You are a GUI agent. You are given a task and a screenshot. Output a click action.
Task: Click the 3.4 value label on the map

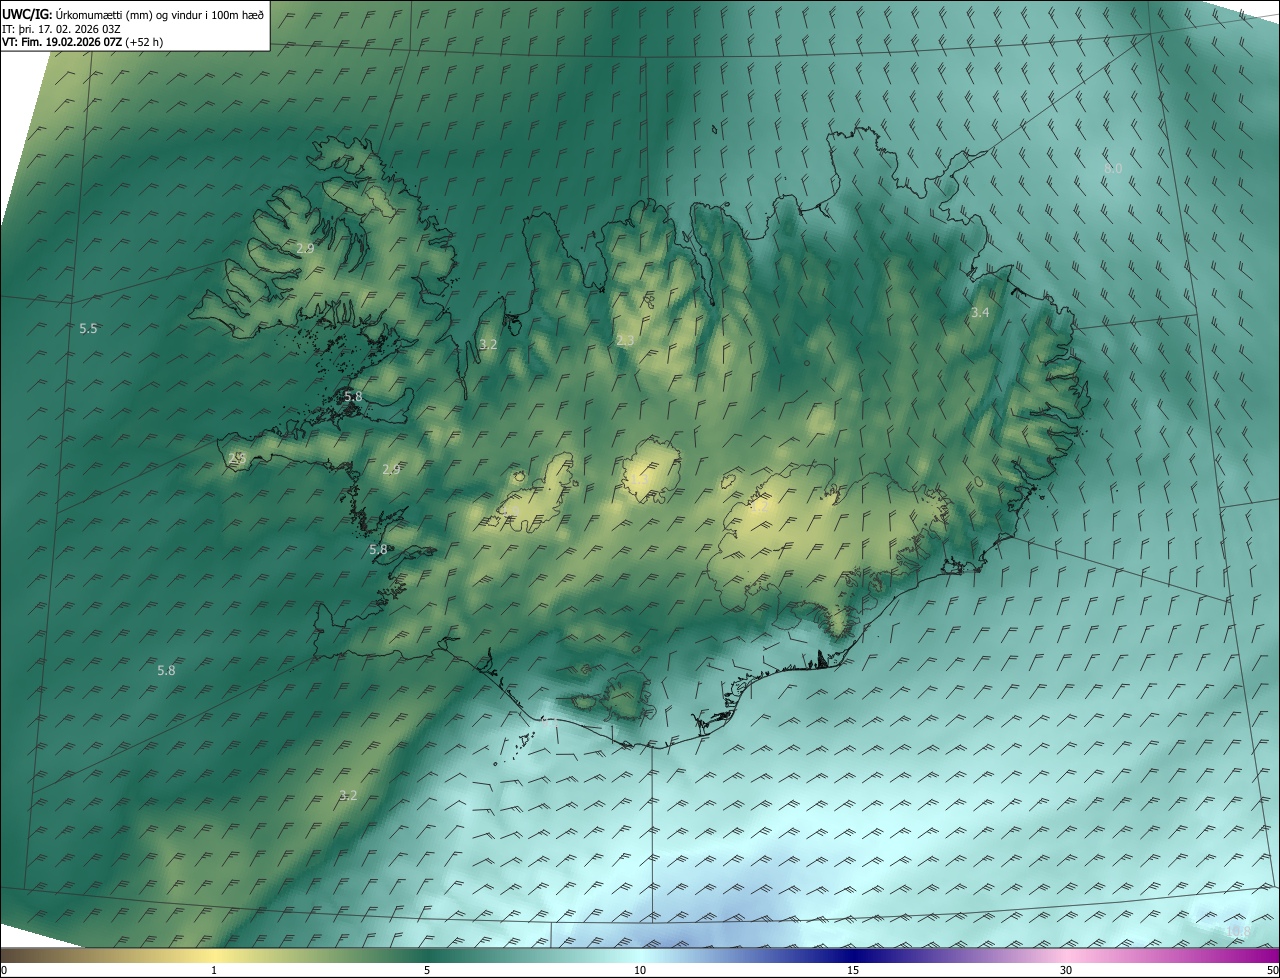980,313
